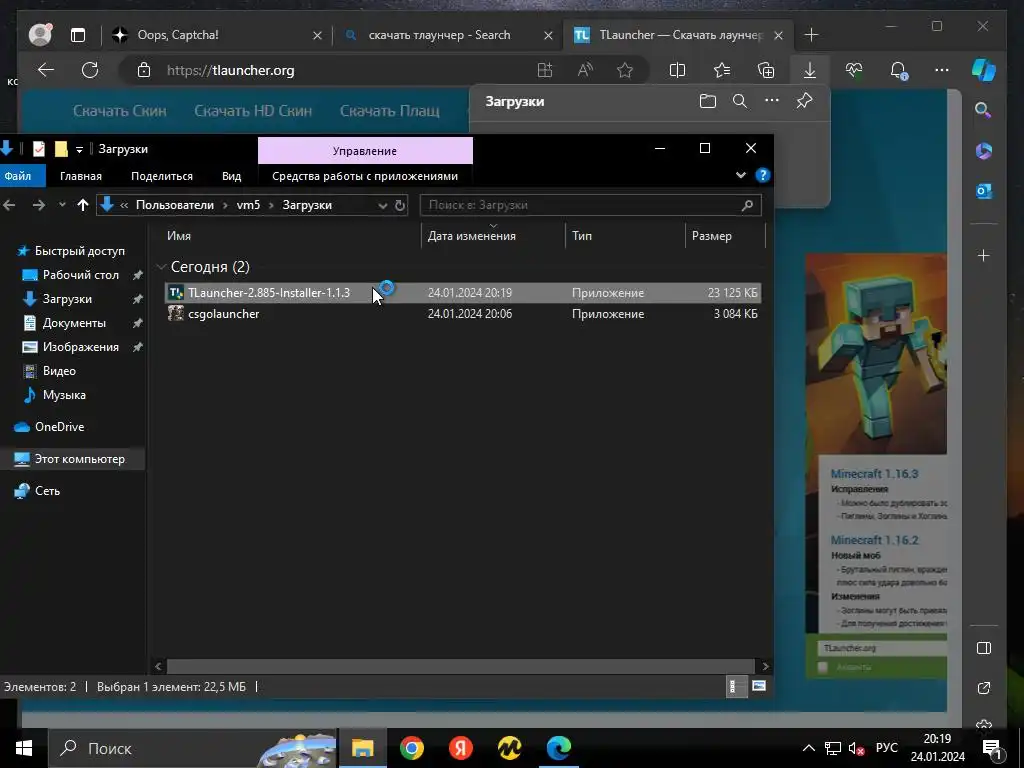Click the Edge profile avatar icon
The width and height of the screenshot is (1024, 768).
tap(40, 35)
